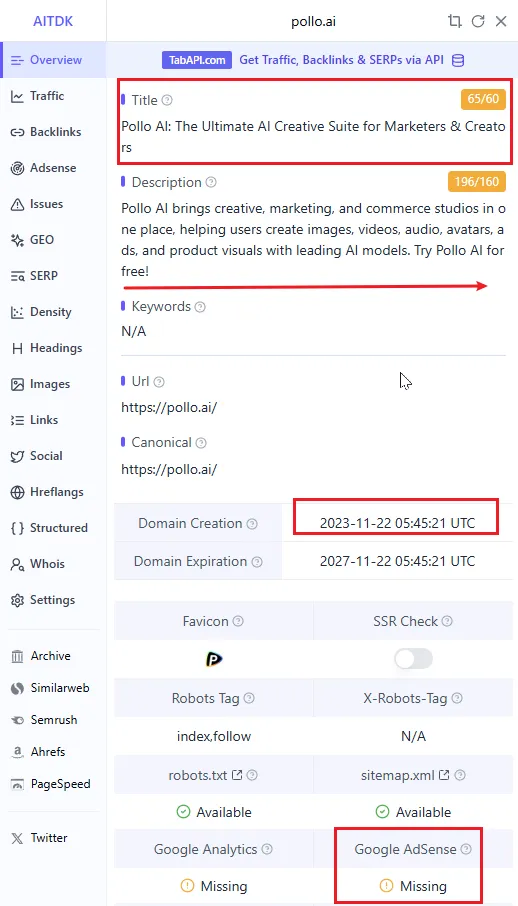Open the robots.txt external link icon
518x906 pixels.
coord(237,775)
